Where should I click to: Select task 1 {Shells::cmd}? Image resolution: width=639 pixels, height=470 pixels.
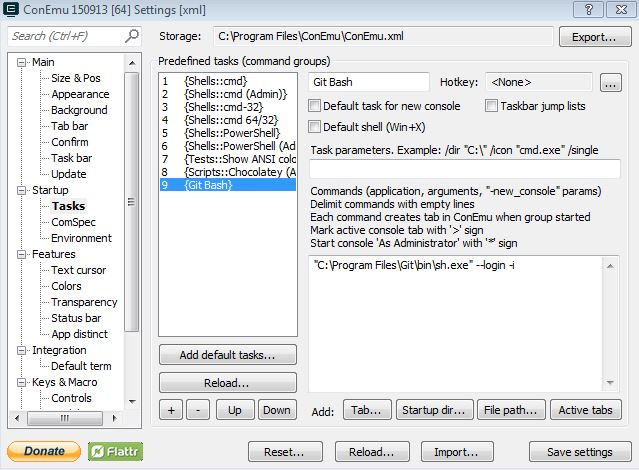[x=228, y=81]
